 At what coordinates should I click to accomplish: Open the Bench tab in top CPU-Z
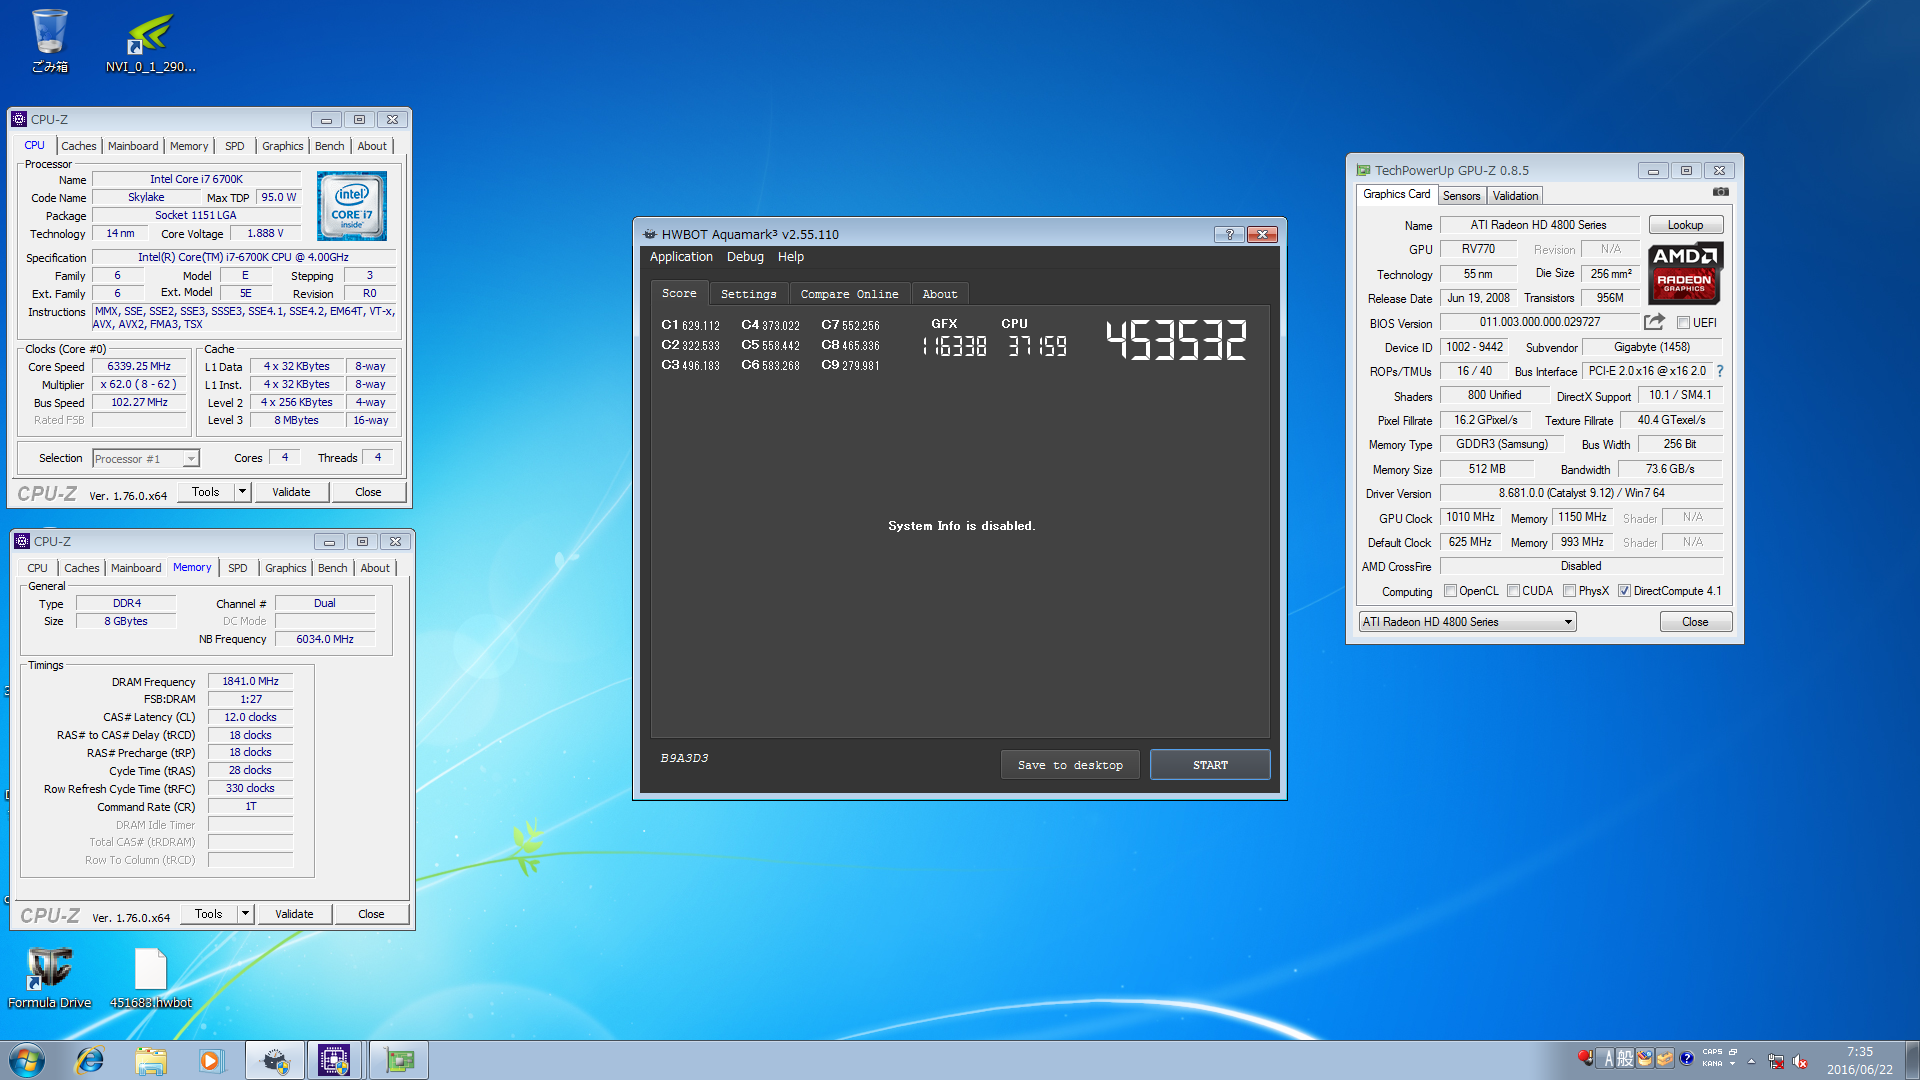[329, 146]
